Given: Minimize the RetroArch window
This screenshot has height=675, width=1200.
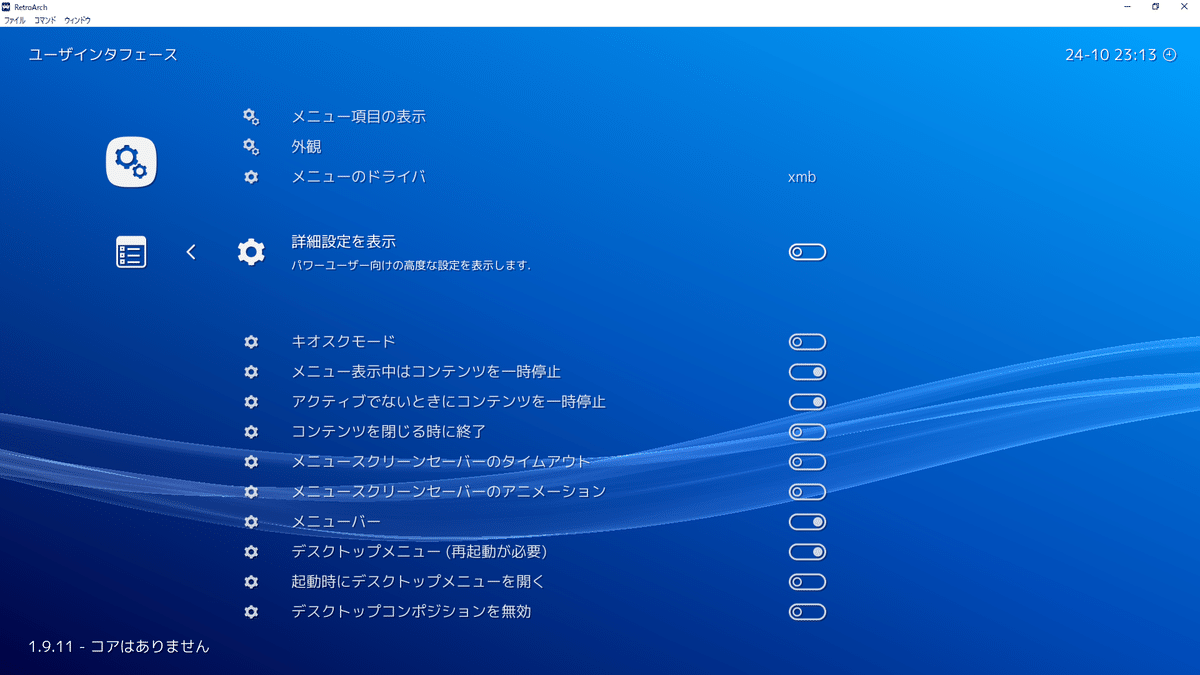Looking at the screenshot, I should [x=1125, y=6].
